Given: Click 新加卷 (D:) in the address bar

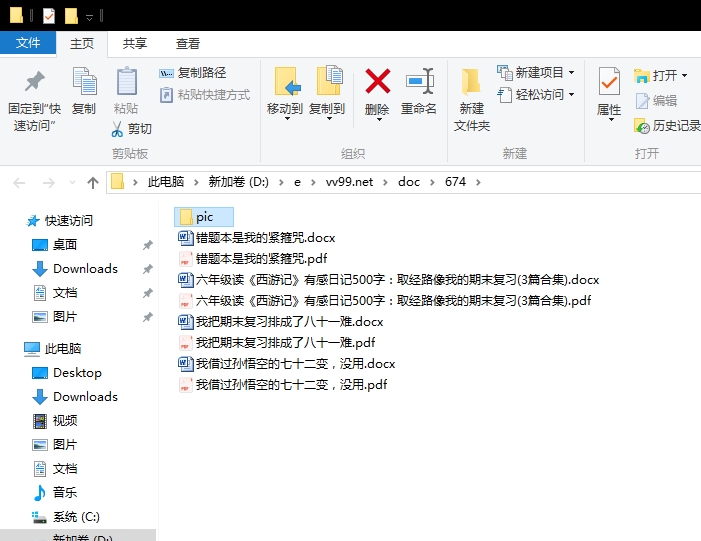Looking at the screenshot, I should [239, 182].
